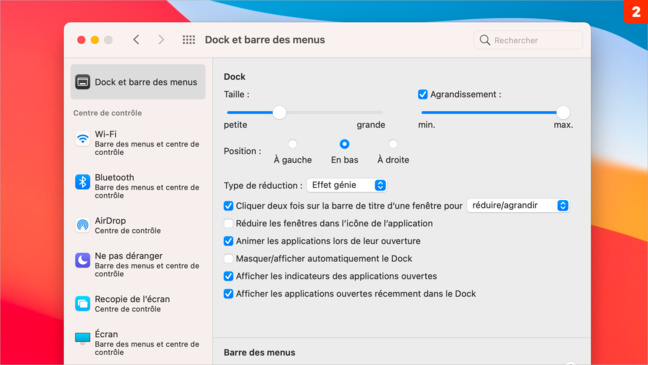The width and height of the screenshot is (648, 365).
Task: Click the Barre des menus section heading
Action: (x=260, y=353)
